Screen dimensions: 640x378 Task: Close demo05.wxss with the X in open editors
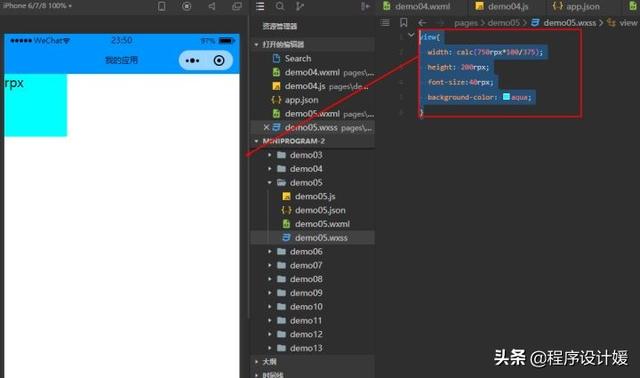coord(266,127)
